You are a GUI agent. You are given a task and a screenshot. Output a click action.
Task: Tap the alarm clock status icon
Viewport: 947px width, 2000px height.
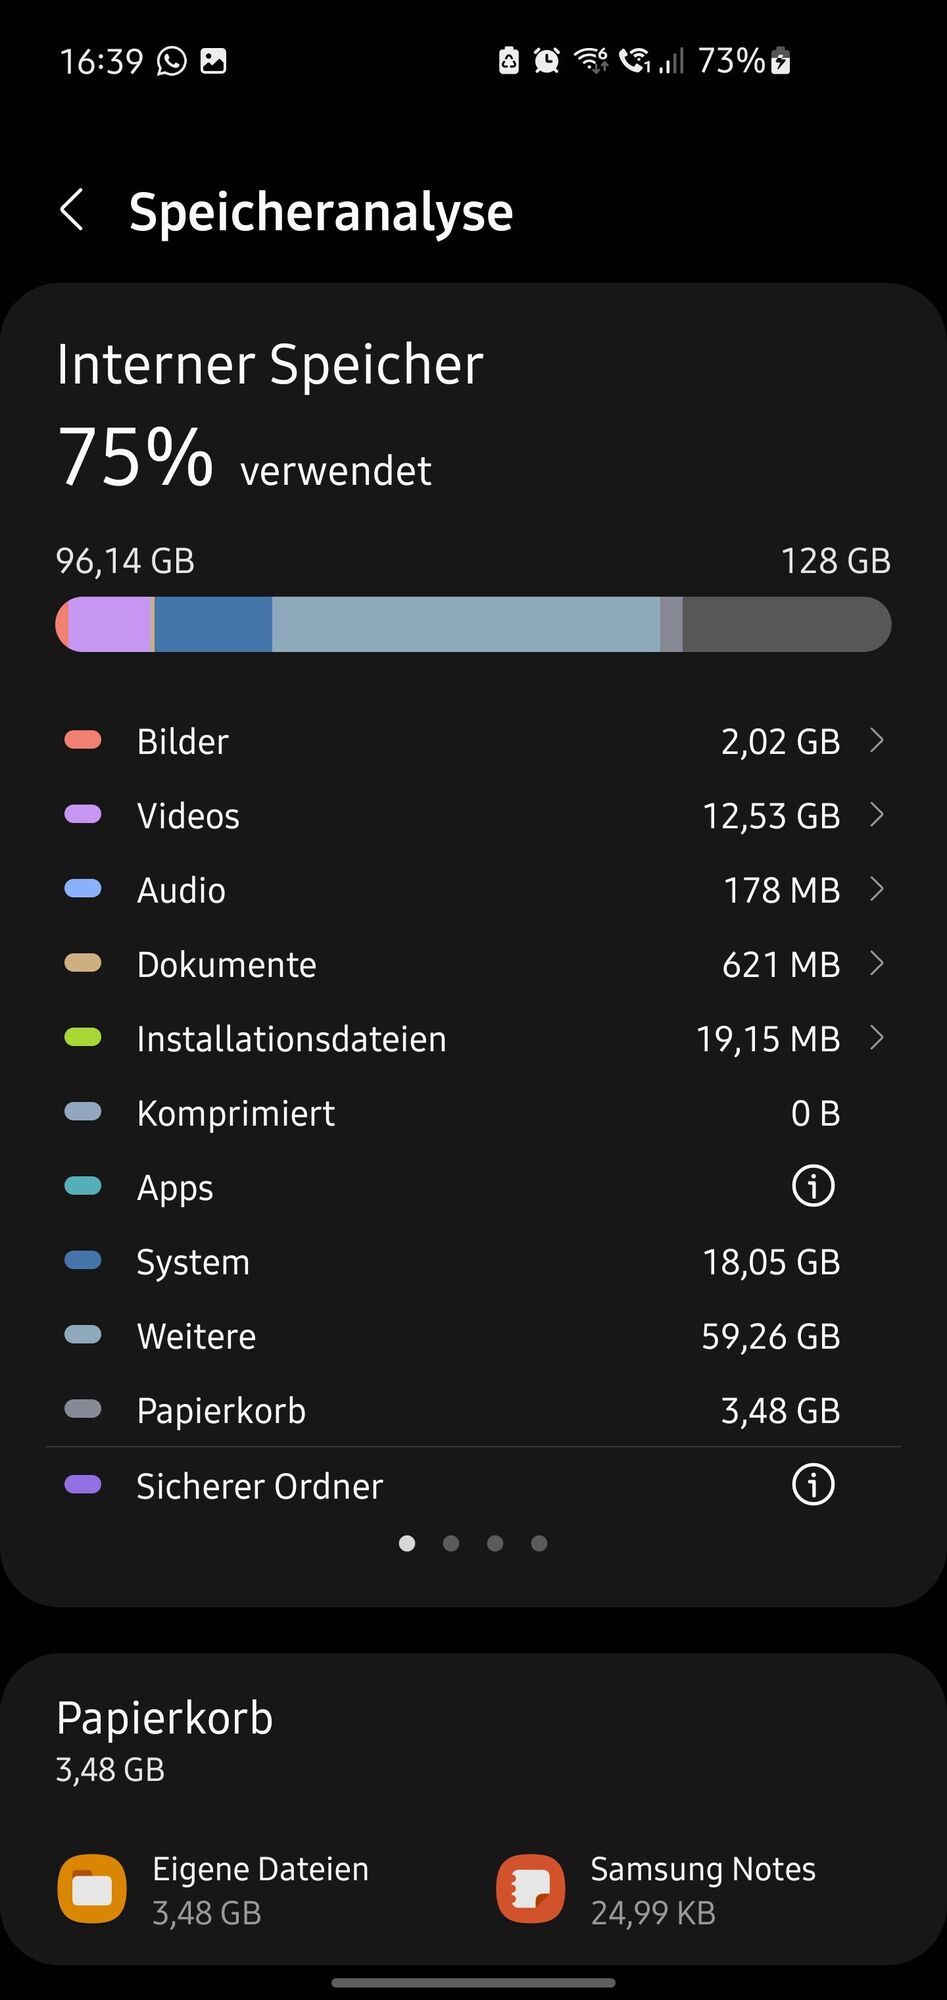coord(545,61)
